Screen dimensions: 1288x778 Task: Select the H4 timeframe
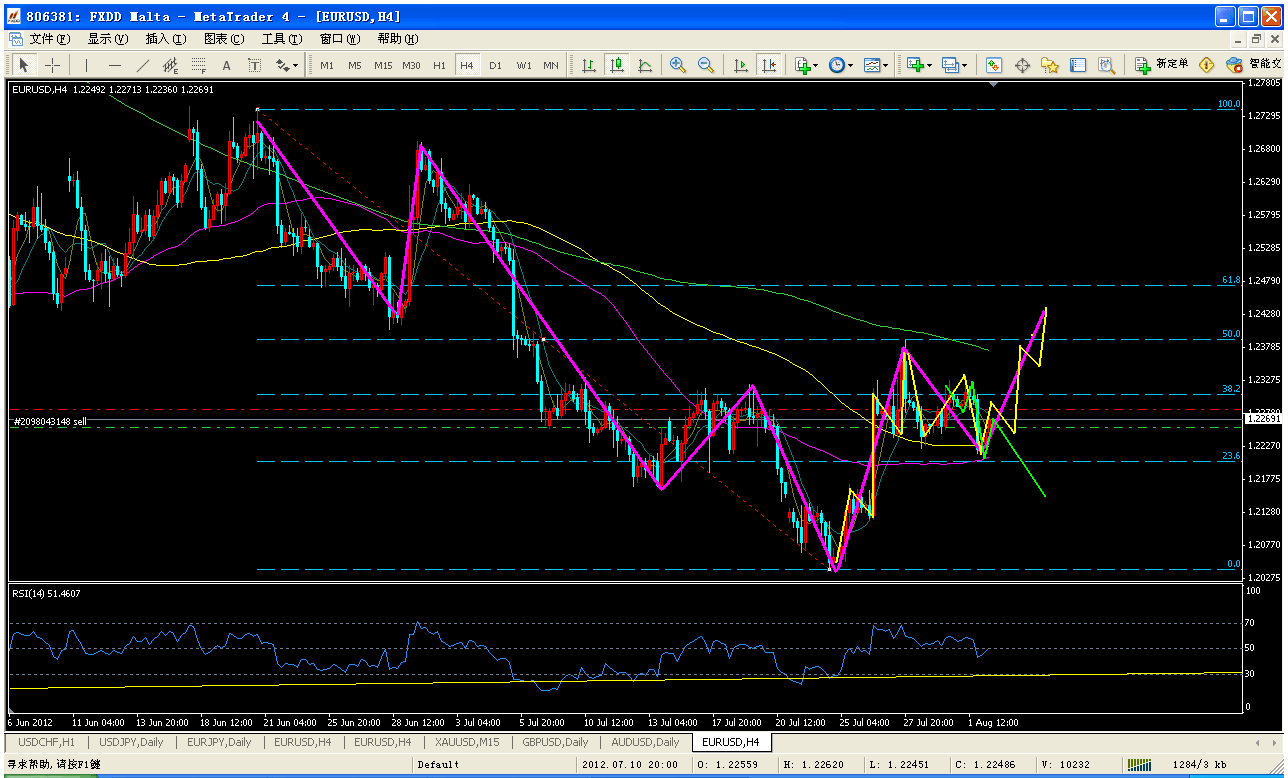(x=467, y=65)
